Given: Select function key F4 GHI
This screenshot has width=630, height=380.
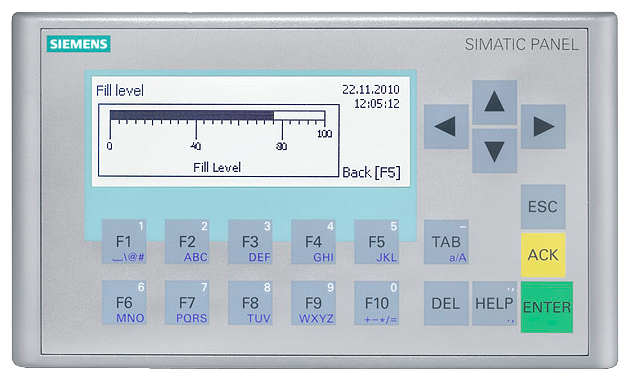Looking at the screenshot, I should click(x=313, y=242).
